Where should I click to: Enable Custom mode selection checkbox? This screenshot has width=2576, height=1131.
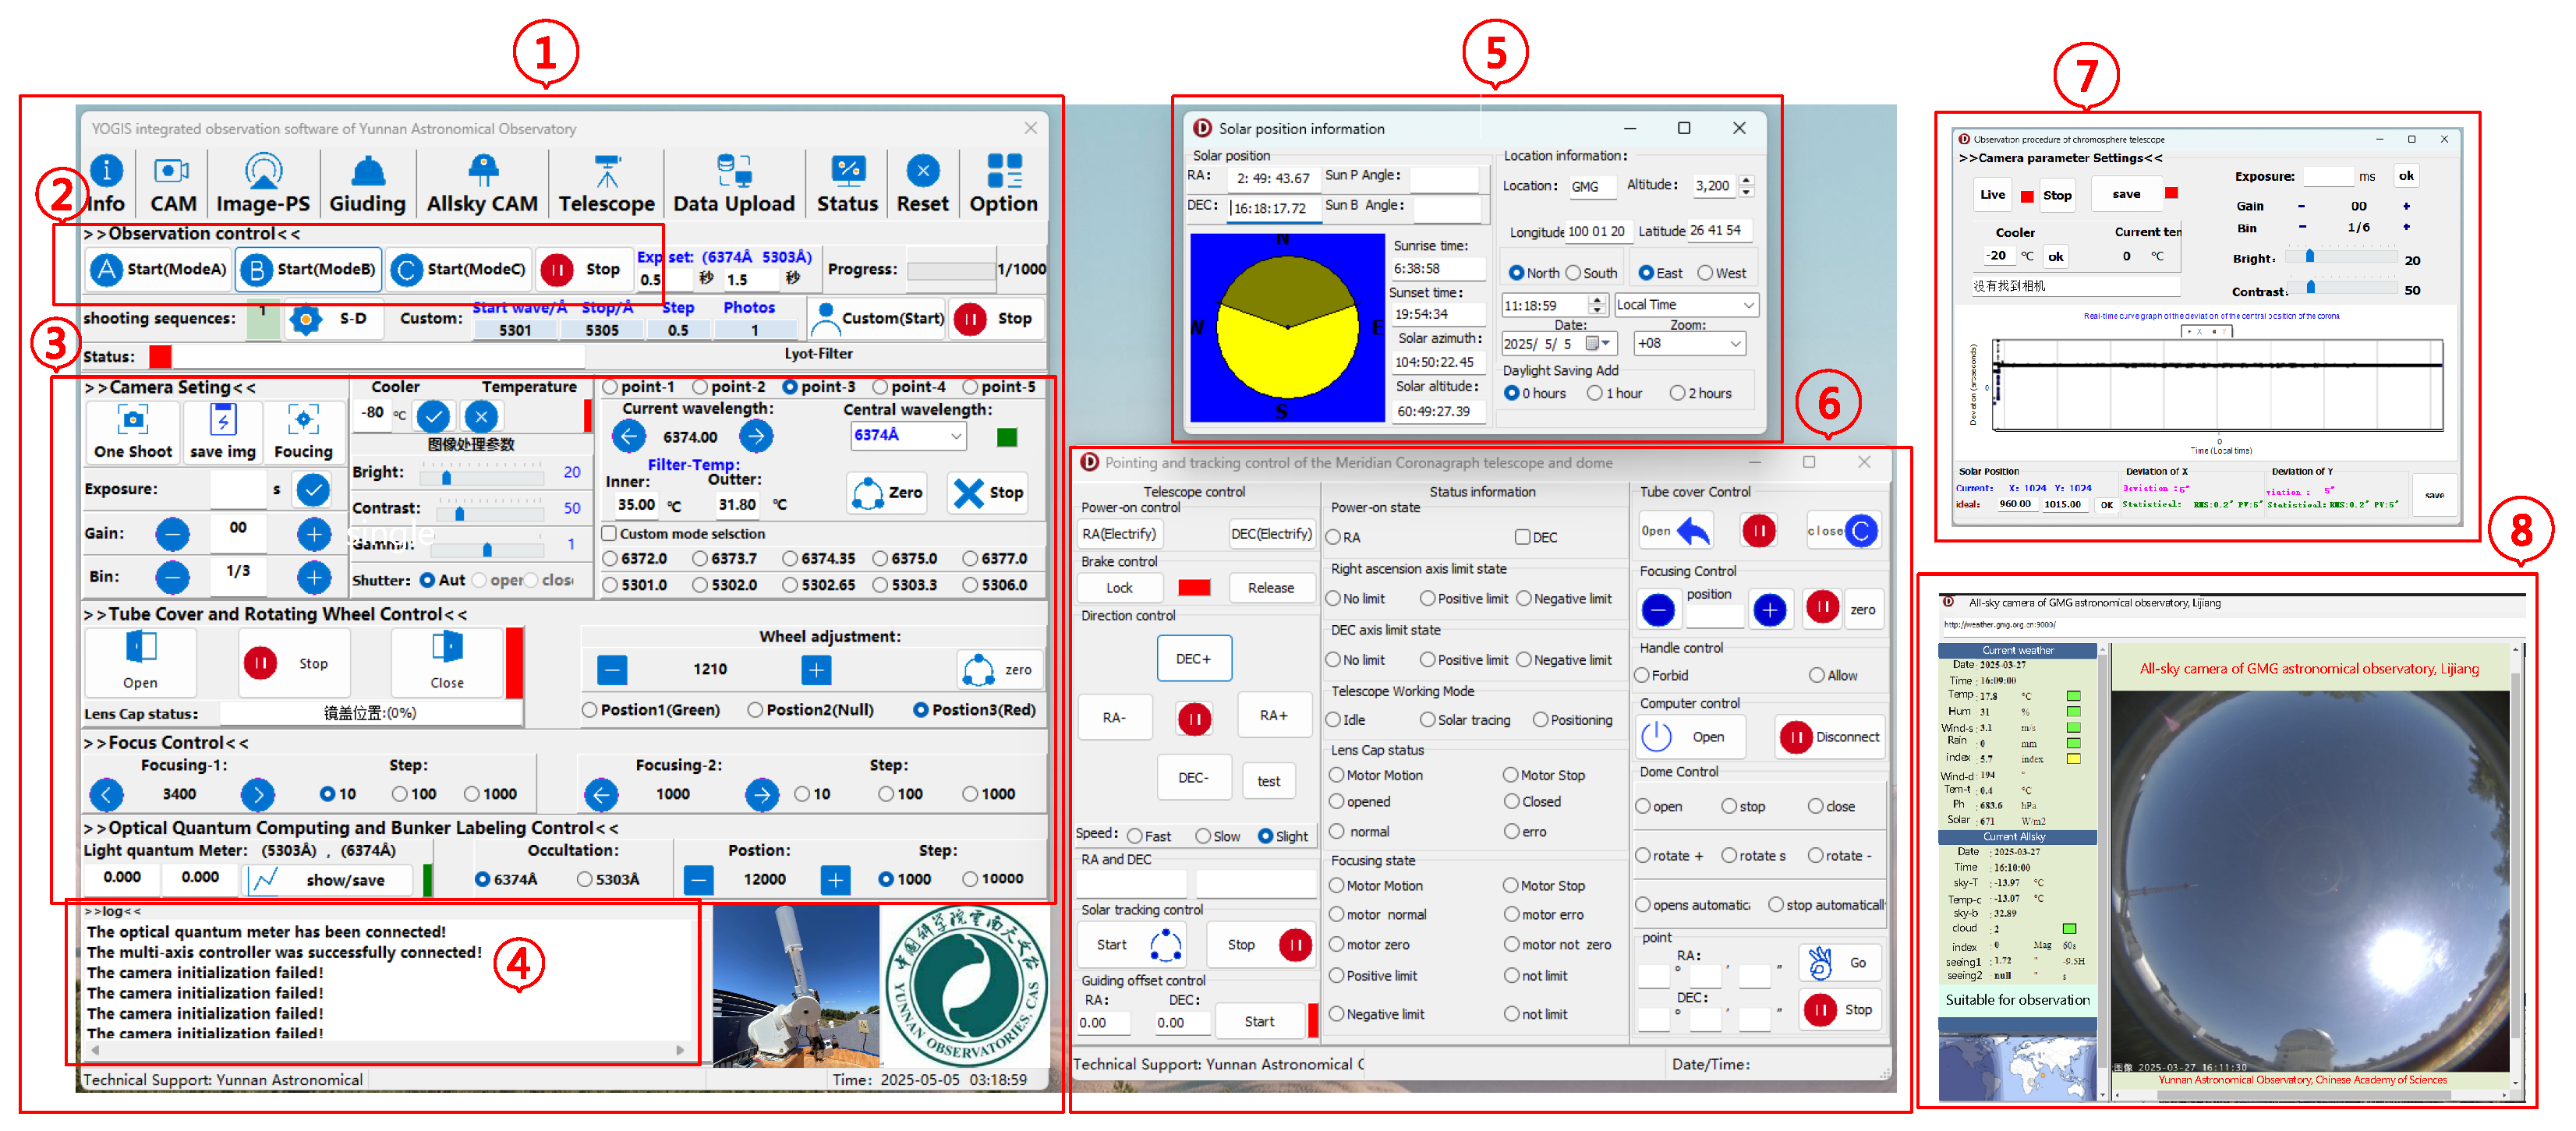[x=609, y=533]
